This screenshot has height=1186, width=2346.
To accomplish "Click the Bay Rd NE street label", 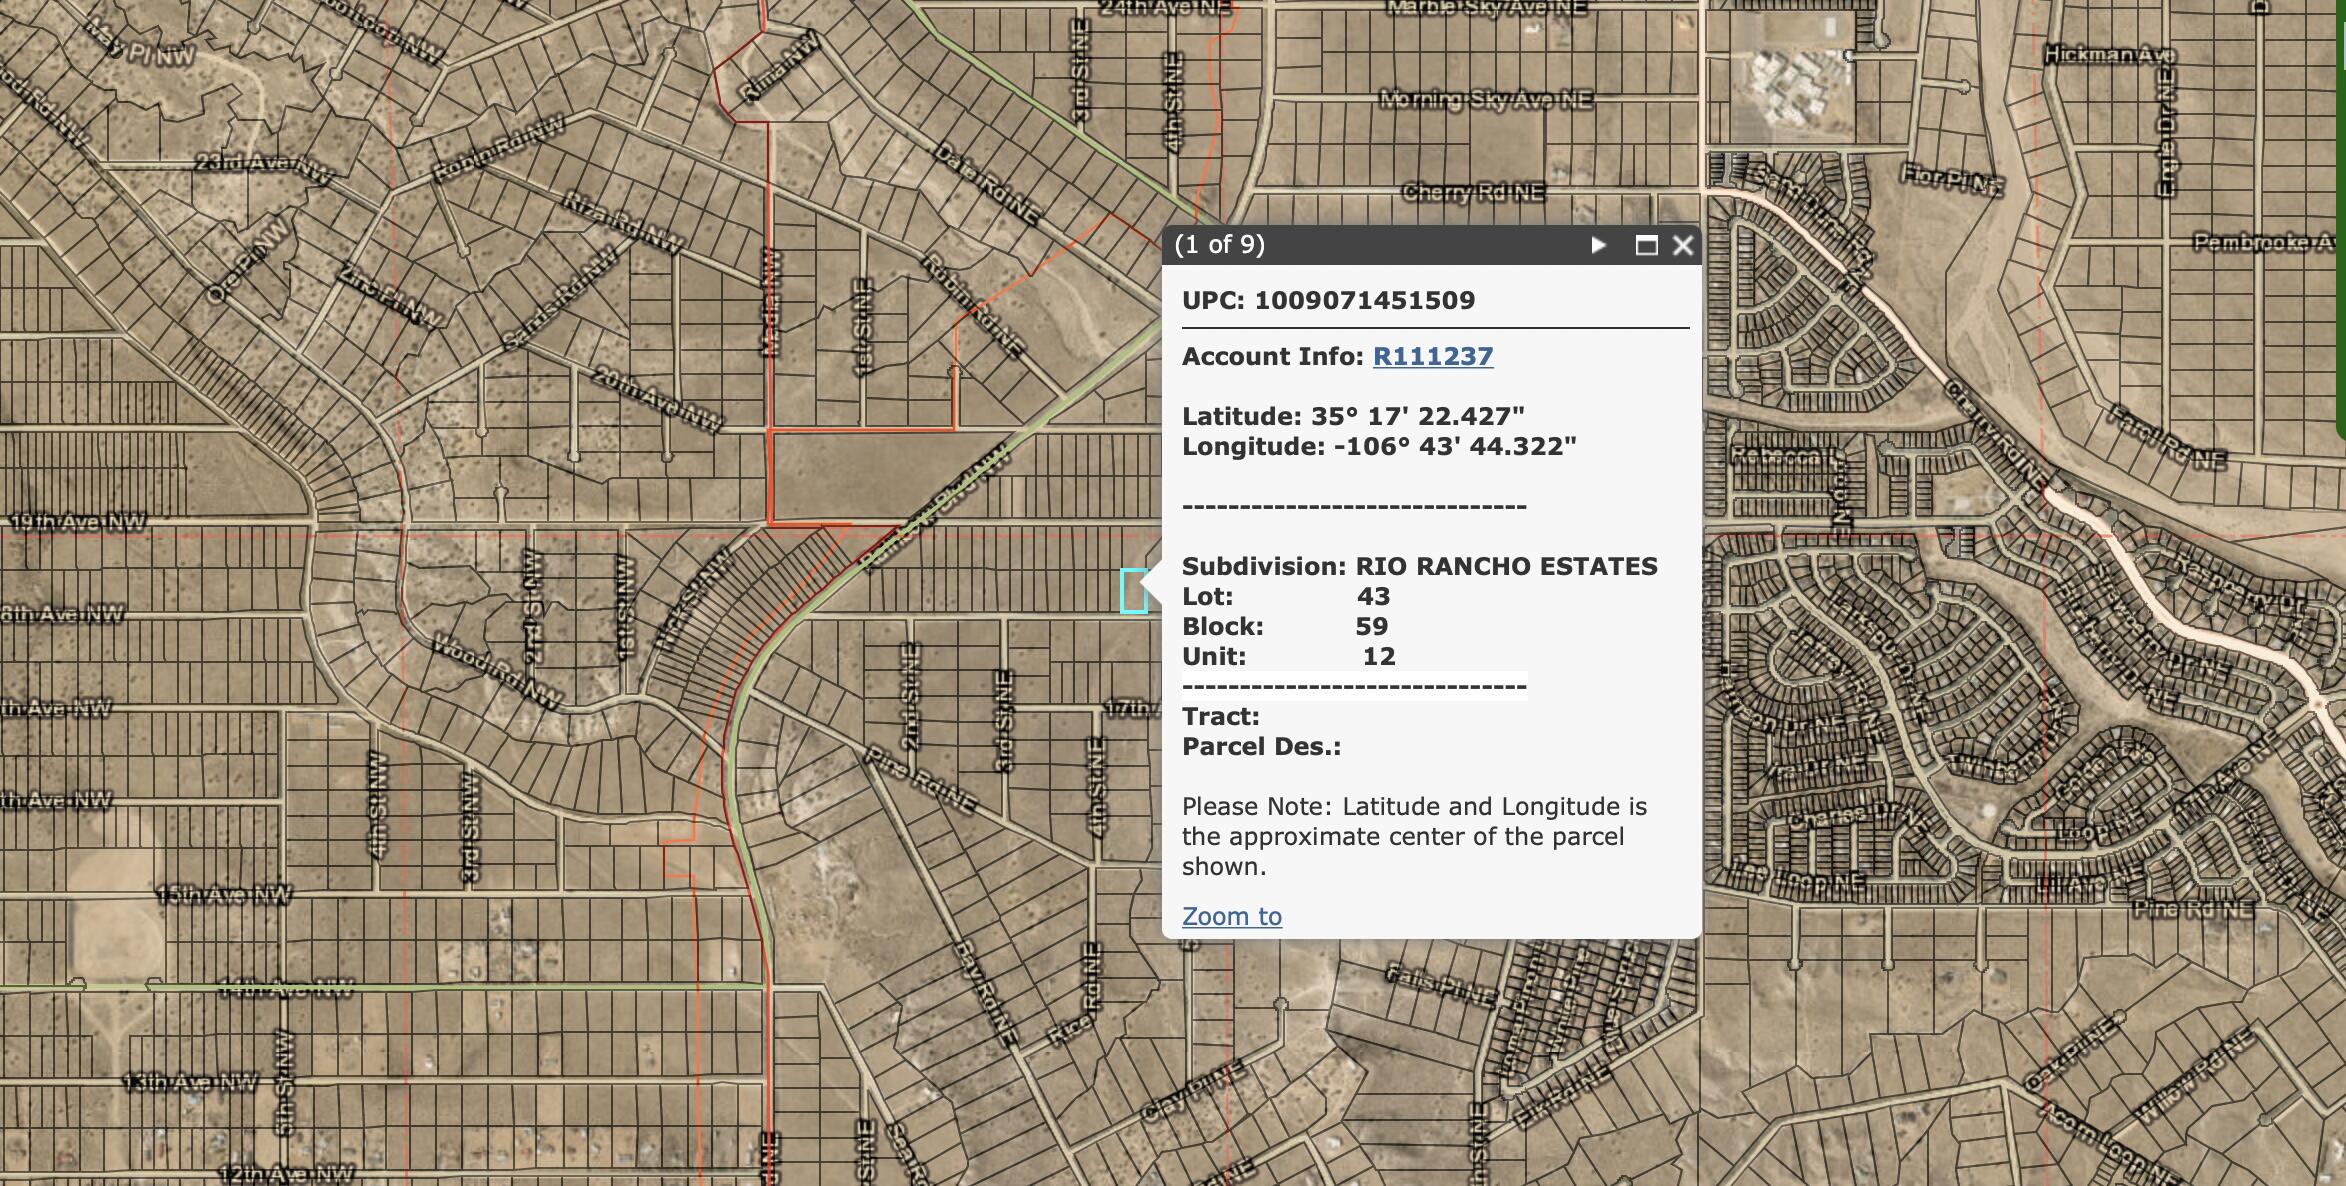I will point(985,993).
